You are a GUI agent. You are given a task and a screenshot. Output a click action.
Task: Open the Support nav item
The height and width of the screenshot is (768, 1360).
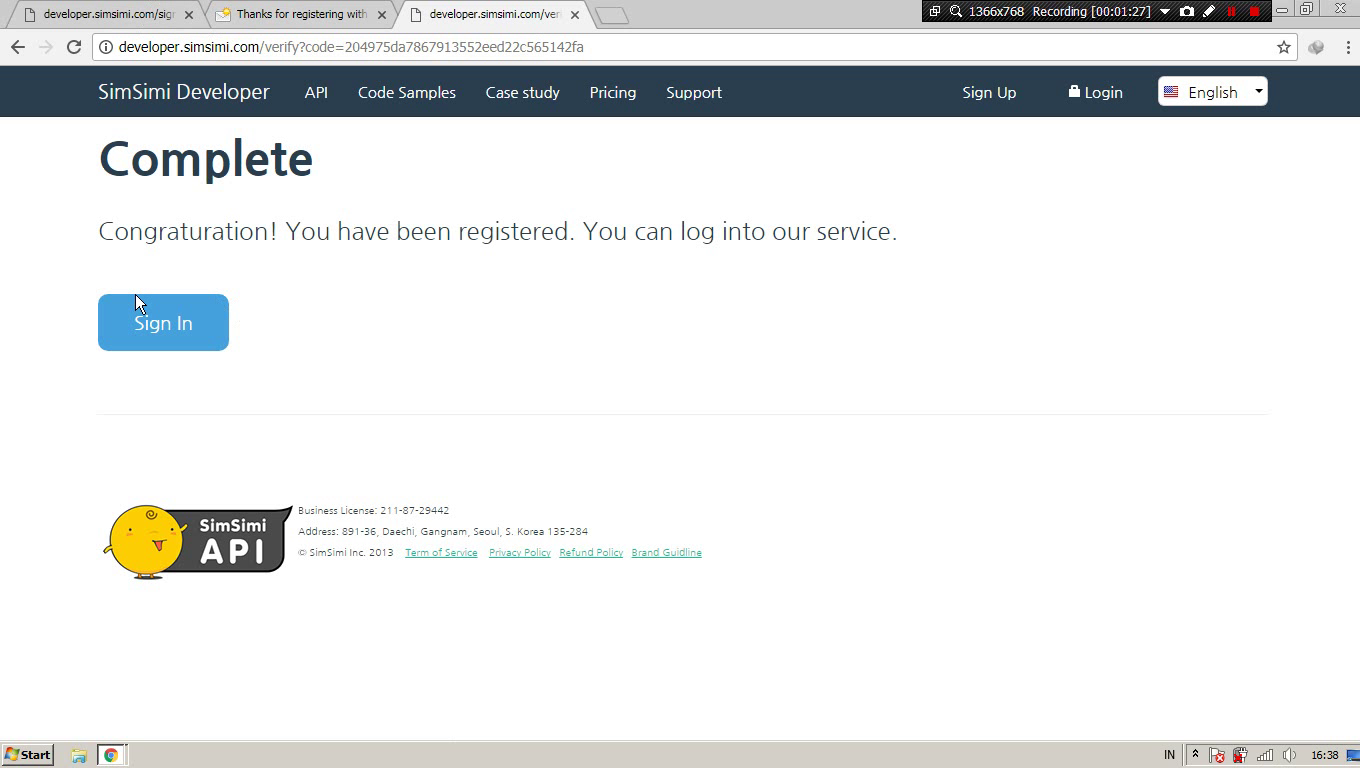(x=694, y=92)
